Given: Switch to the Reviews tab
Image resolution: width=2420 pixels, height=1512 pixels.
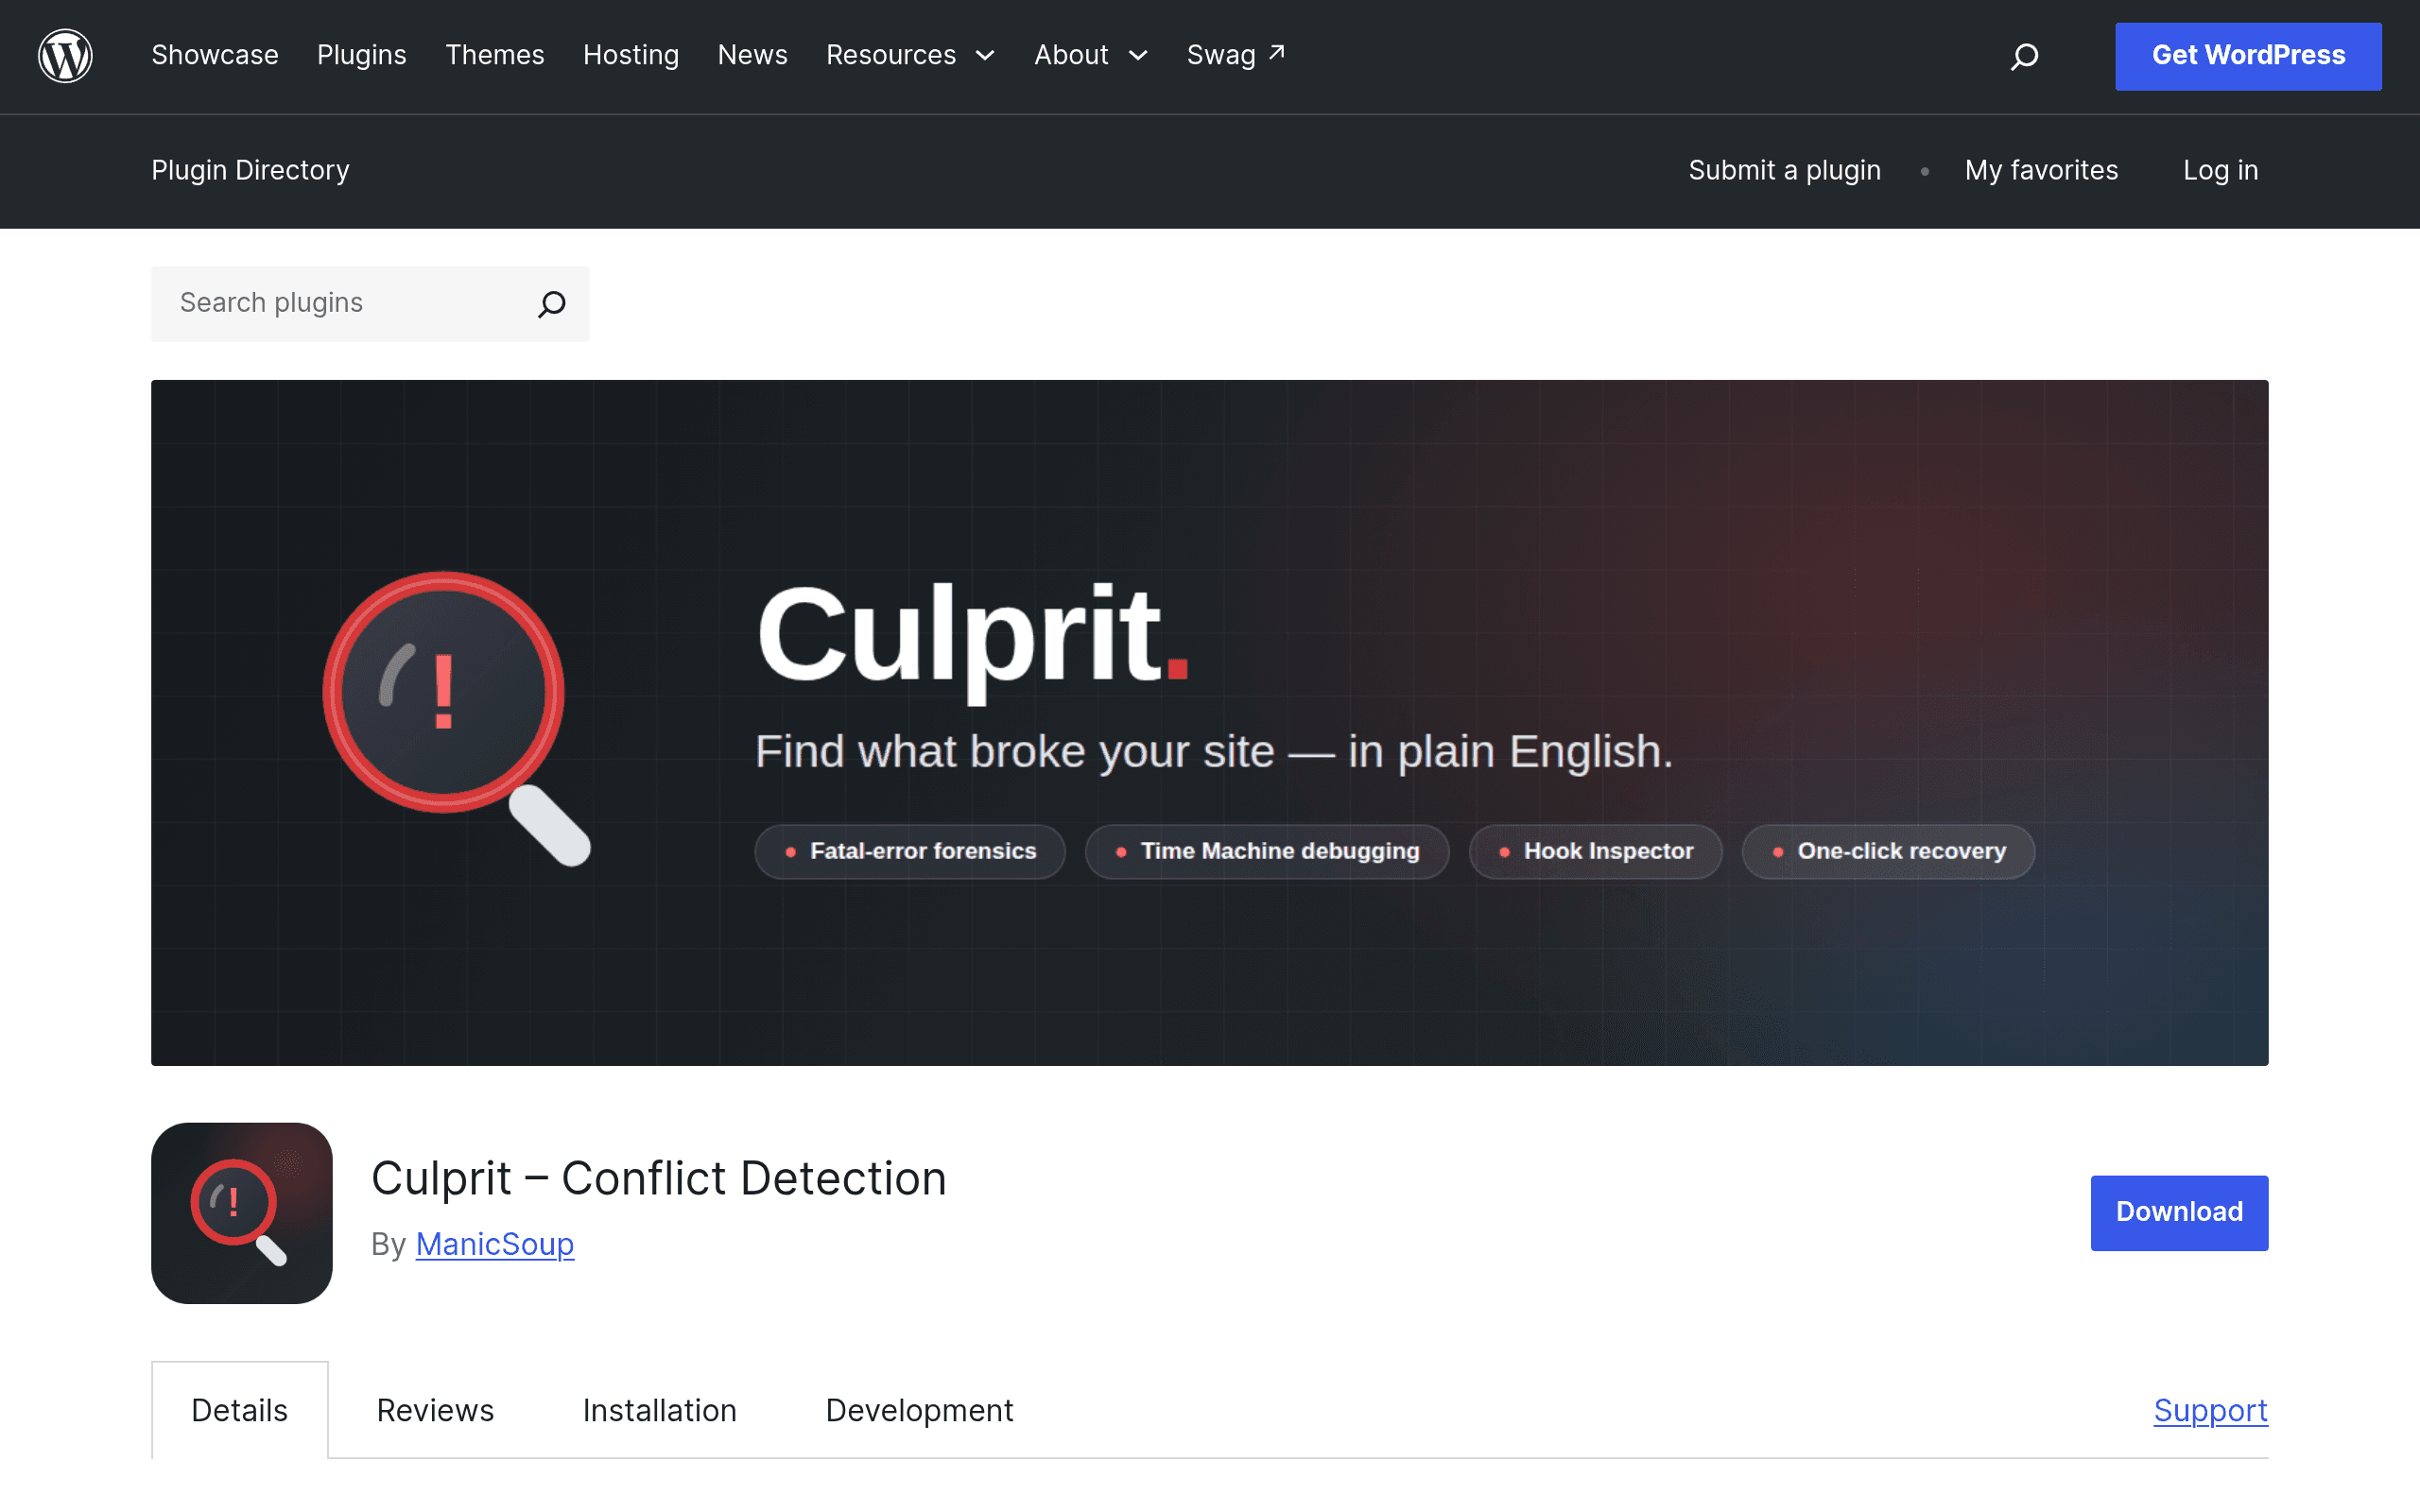Looking at the screenshot, I should pos(435,1410).
